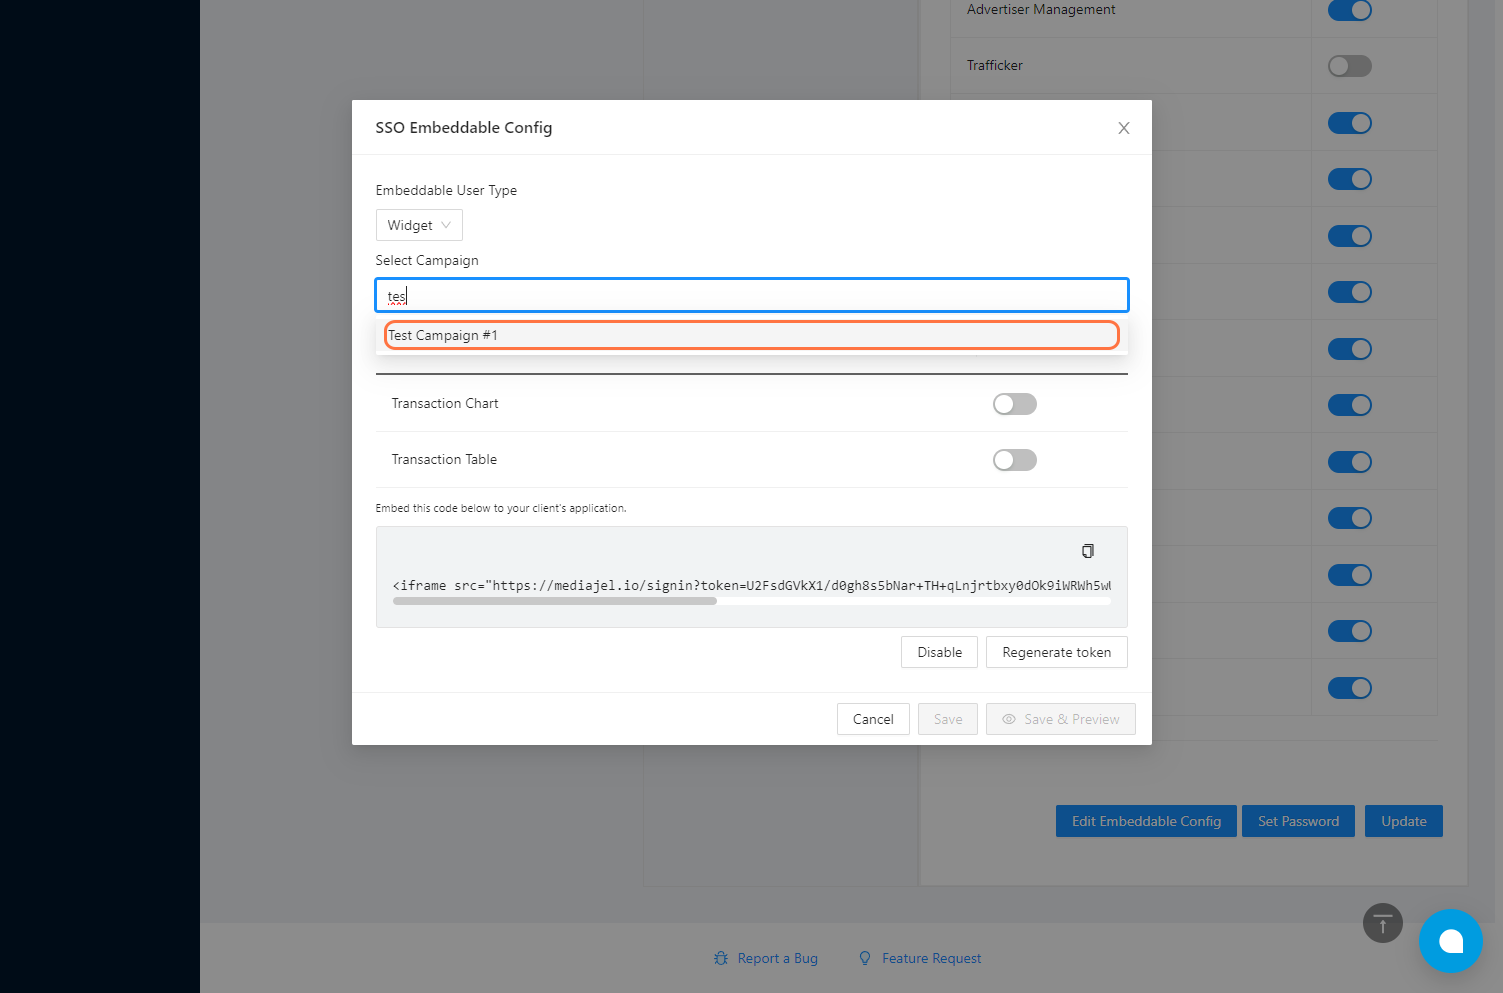
Task: Click the bug icon in footer
Action: 721,958
